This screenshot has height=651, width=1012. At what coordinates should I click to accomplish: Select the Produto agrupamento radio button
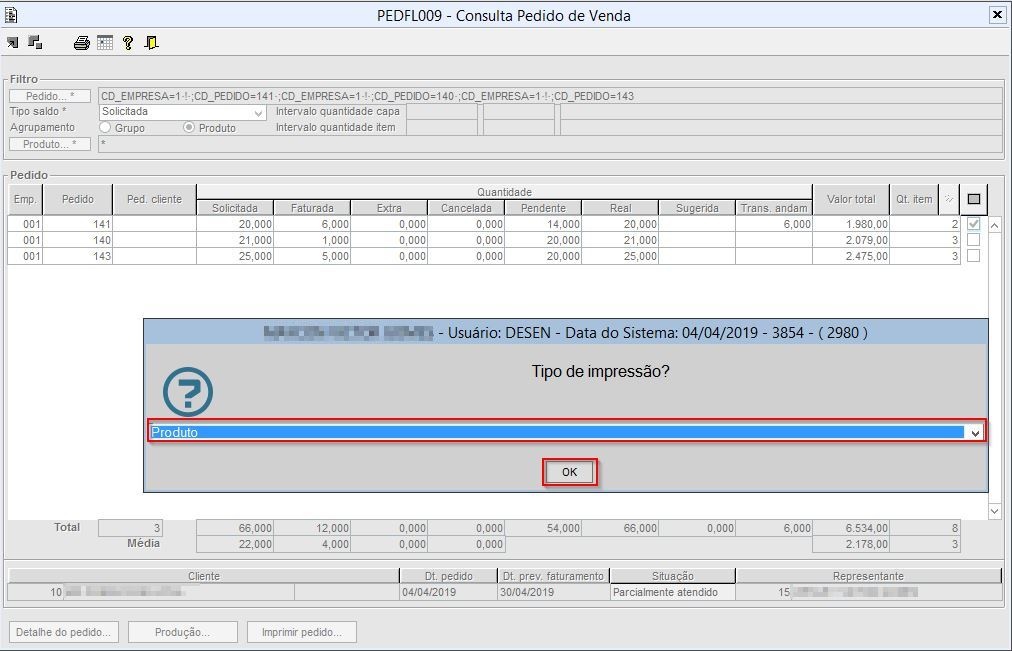188,128
